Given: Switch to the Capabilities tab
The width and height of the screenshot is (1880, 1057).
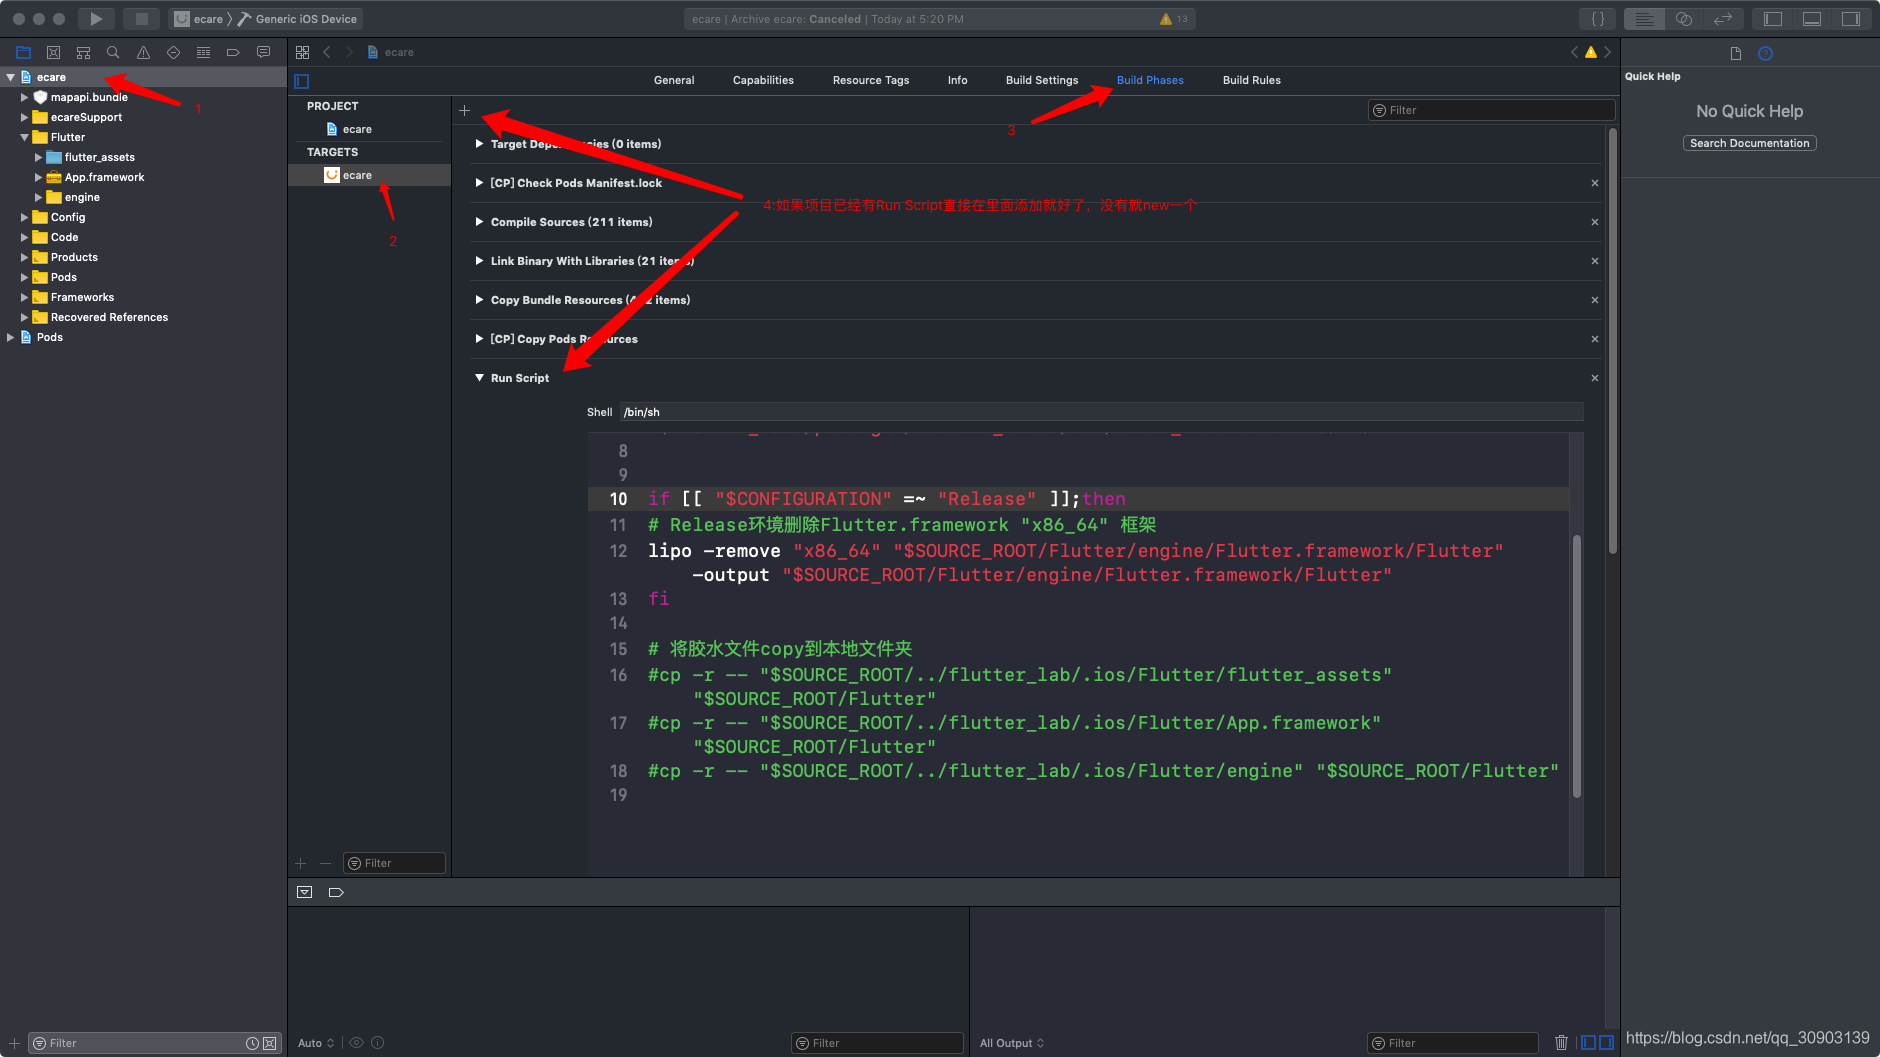Looking at the screenshot, I should tap(763, 80).
